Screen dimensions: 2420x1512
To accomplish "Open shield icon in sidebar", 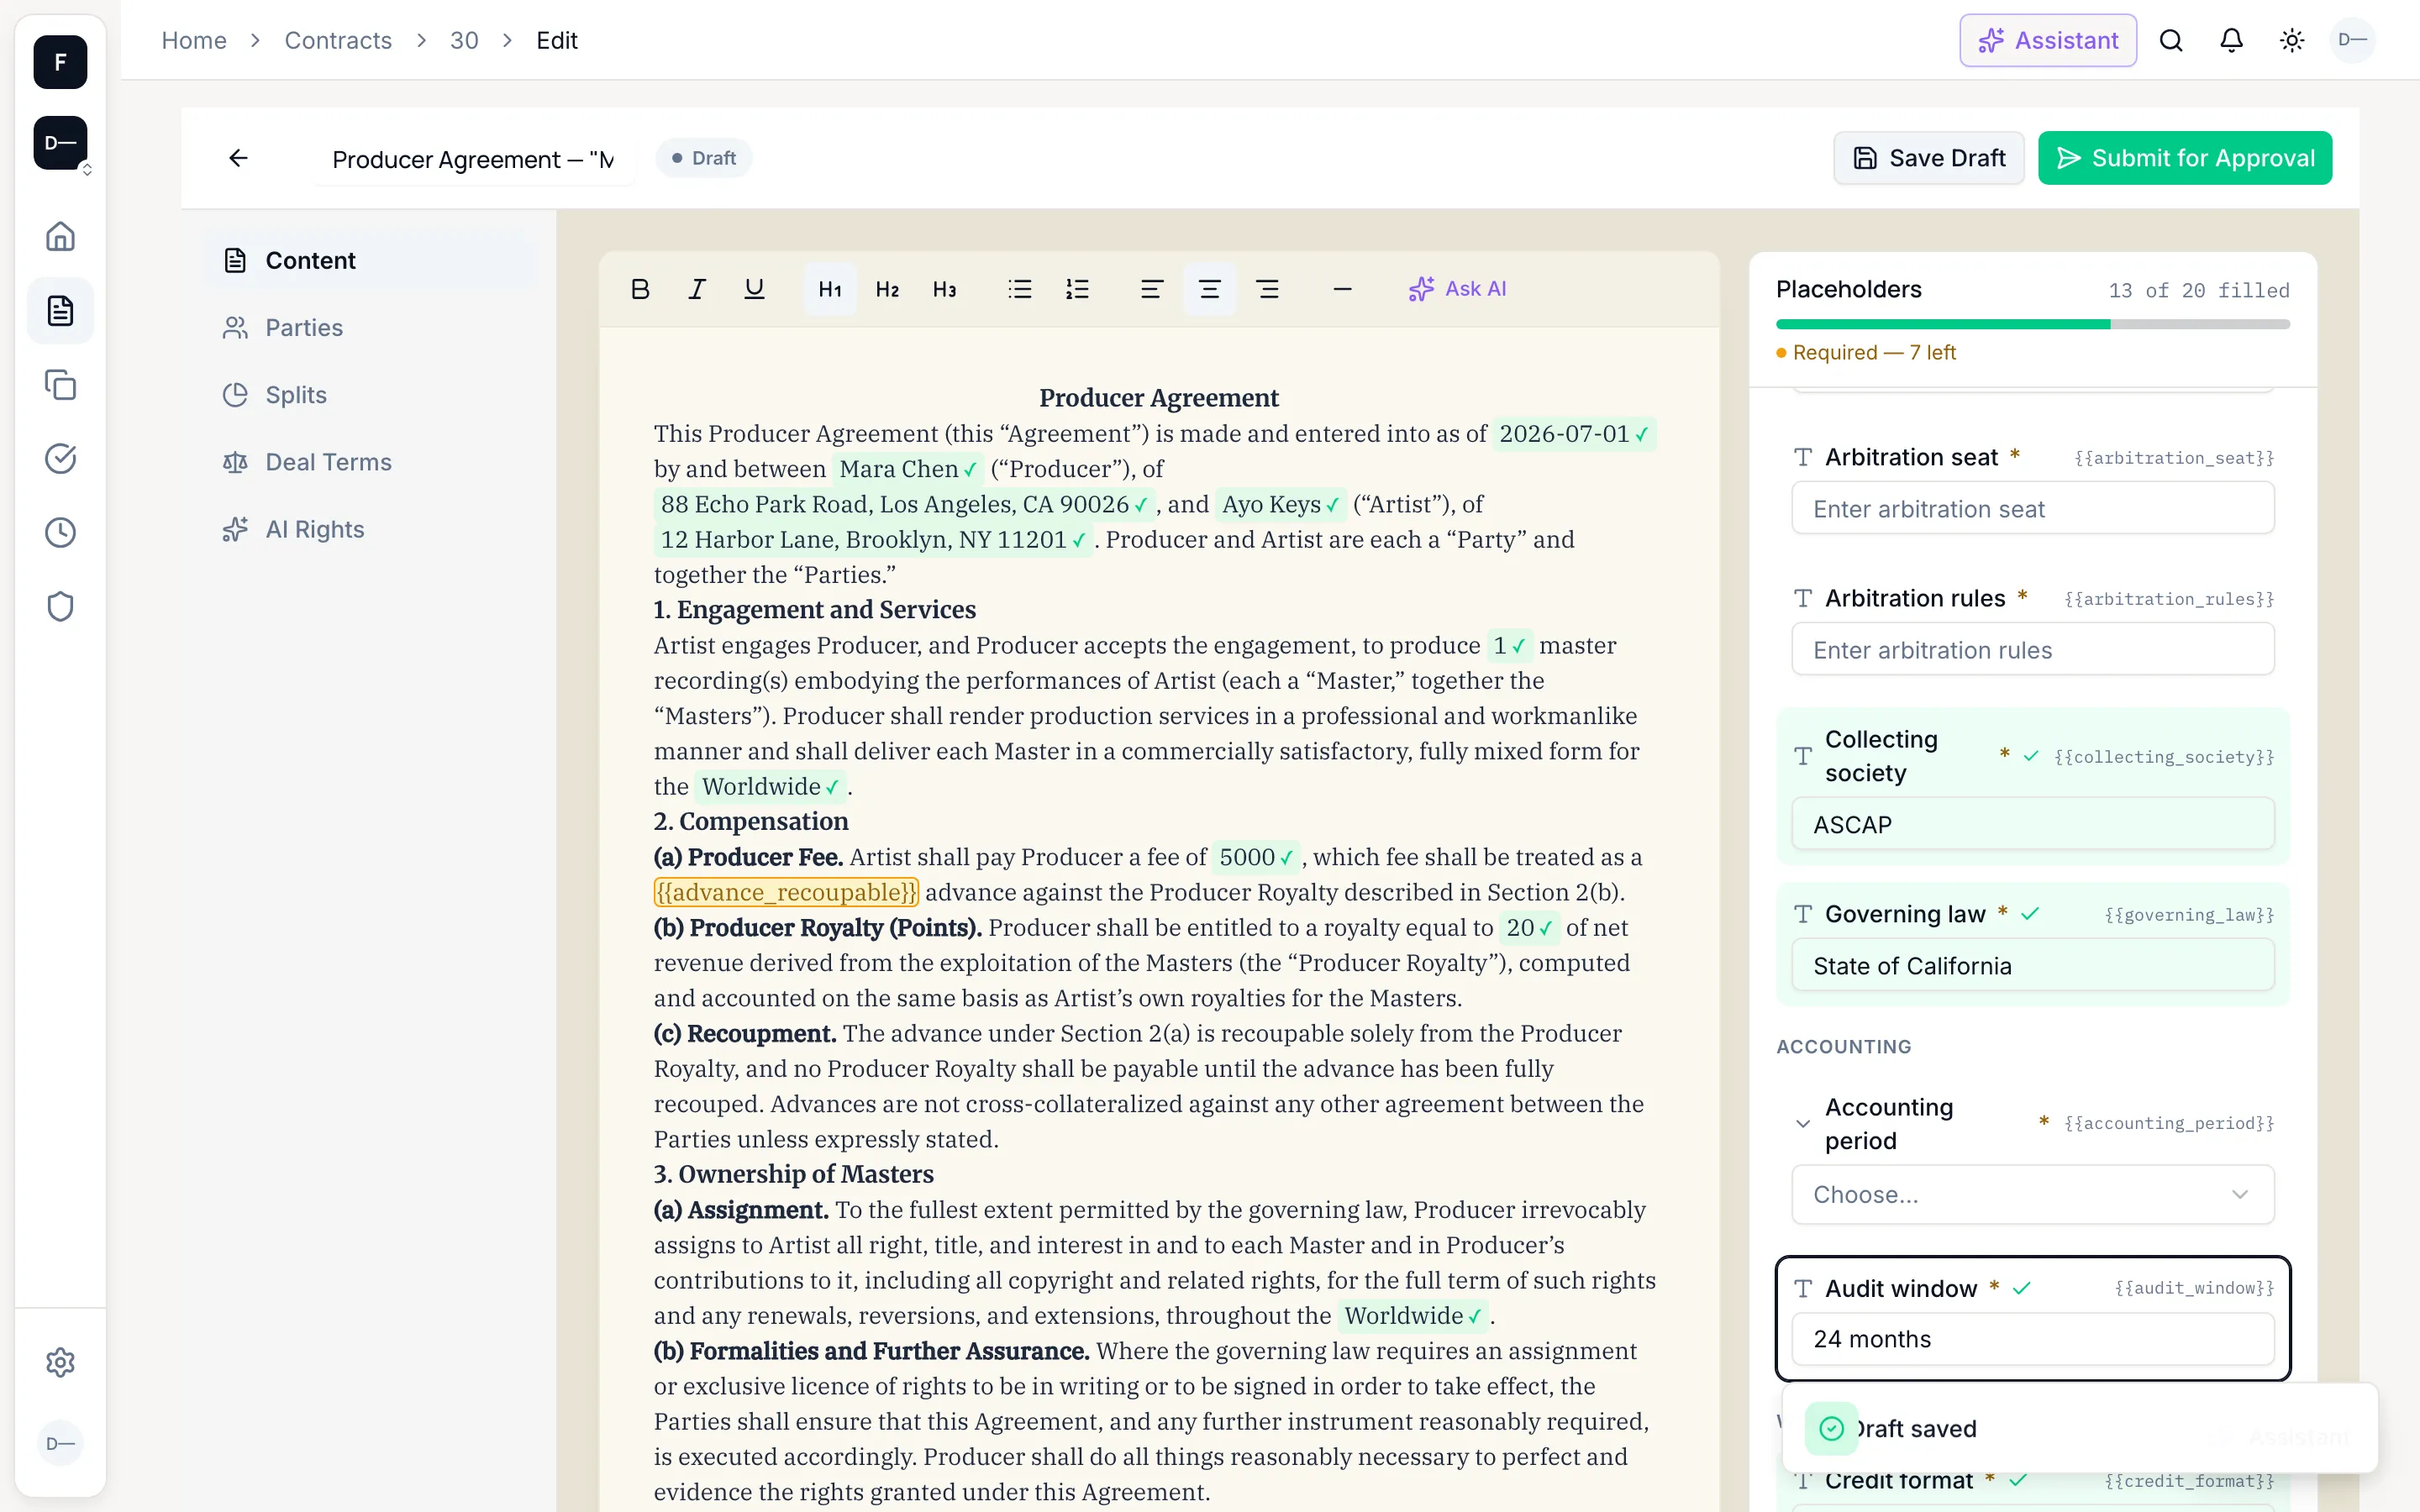I will pos(61,606).
